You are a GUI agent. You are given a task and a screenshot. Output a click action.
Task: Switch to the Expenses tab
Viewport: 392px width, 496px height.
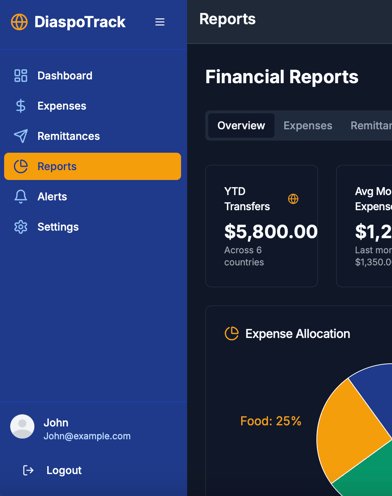(308, 126)
